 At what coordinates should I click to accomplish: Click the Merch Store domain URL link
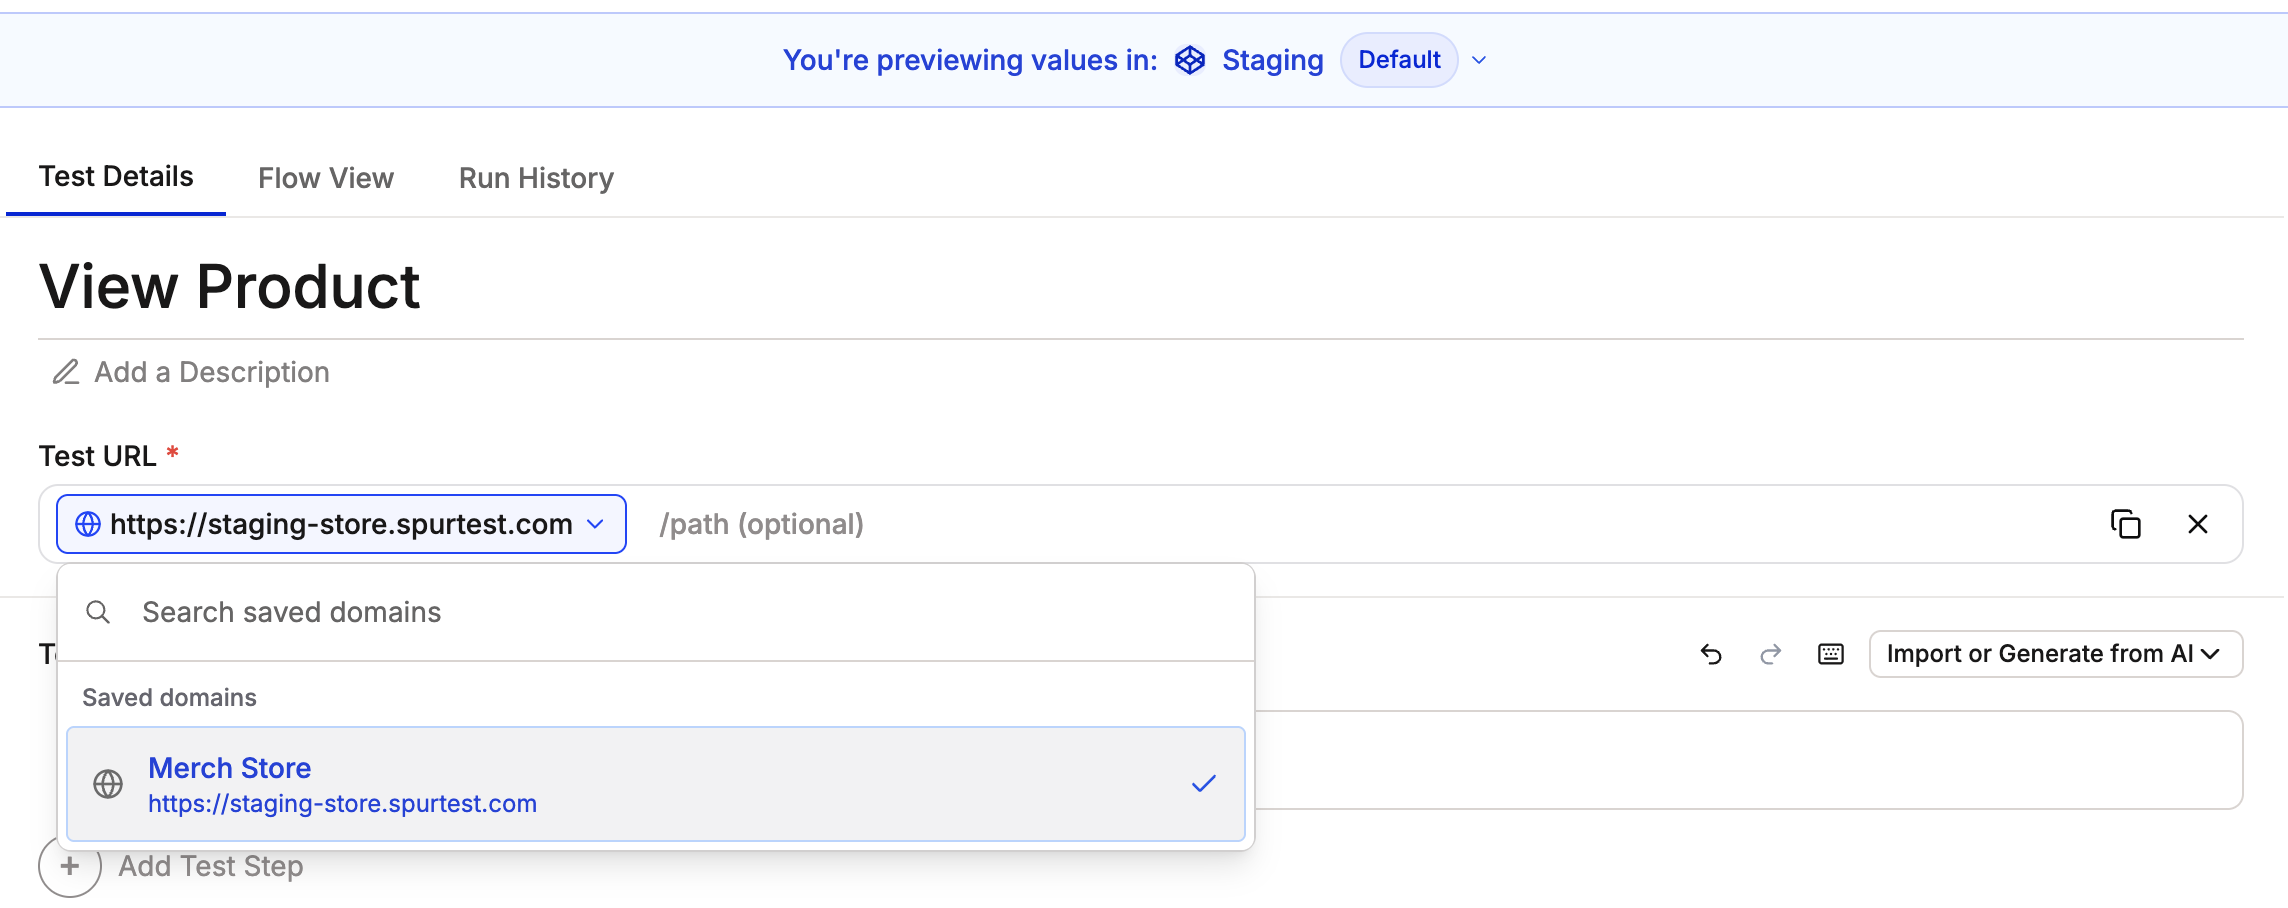342,804
